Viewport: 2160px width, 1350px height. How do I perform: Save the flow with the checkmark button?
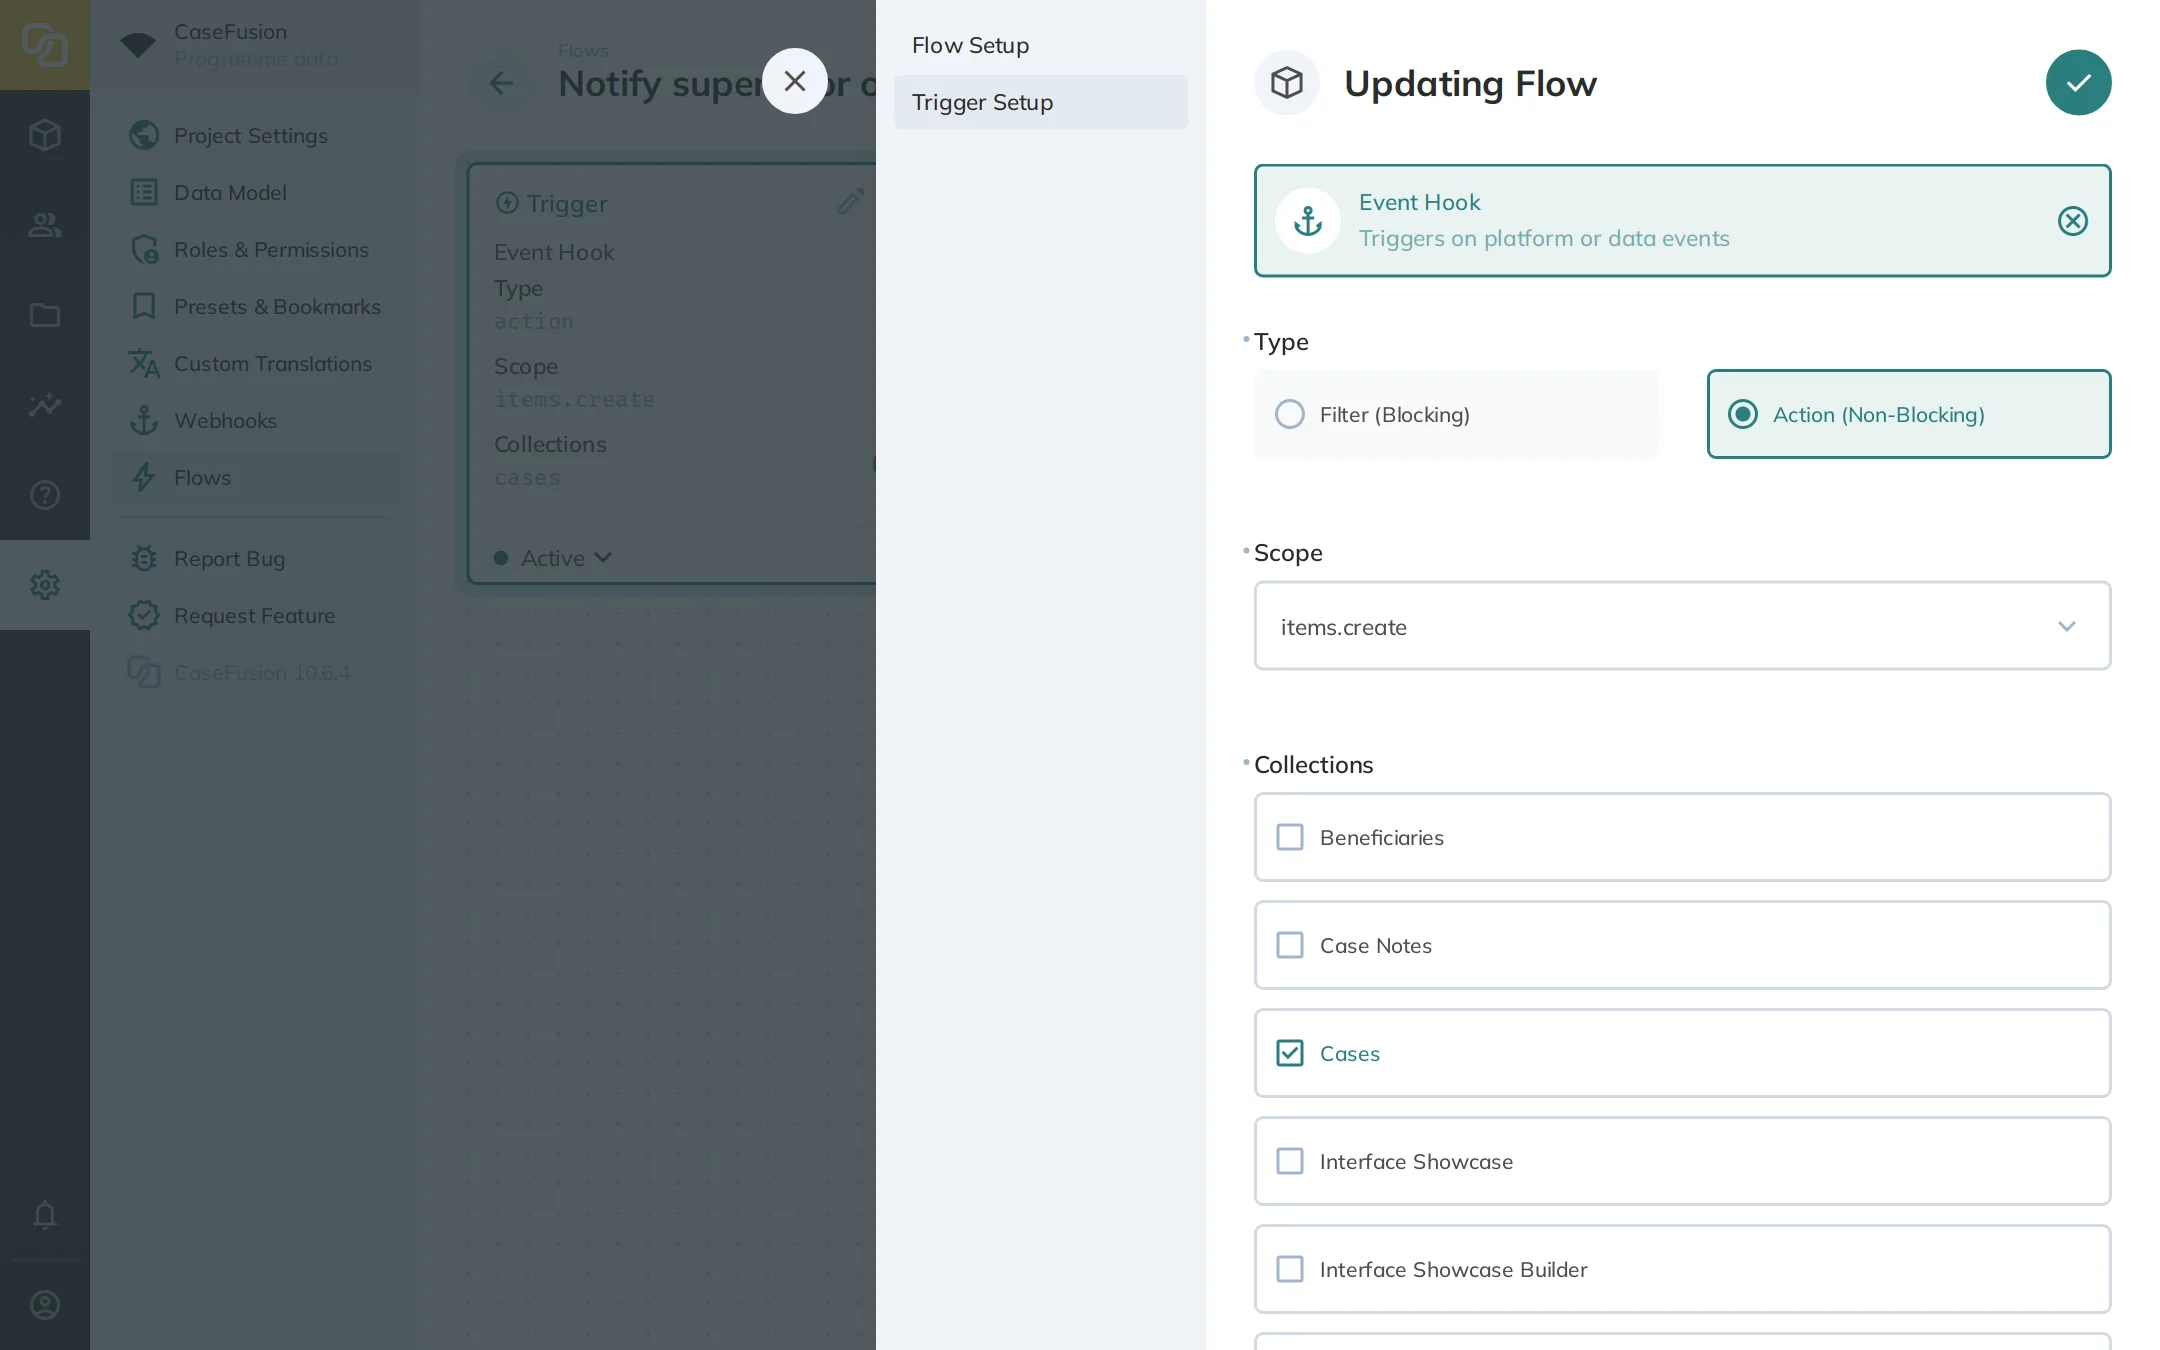click(2078, 83)
